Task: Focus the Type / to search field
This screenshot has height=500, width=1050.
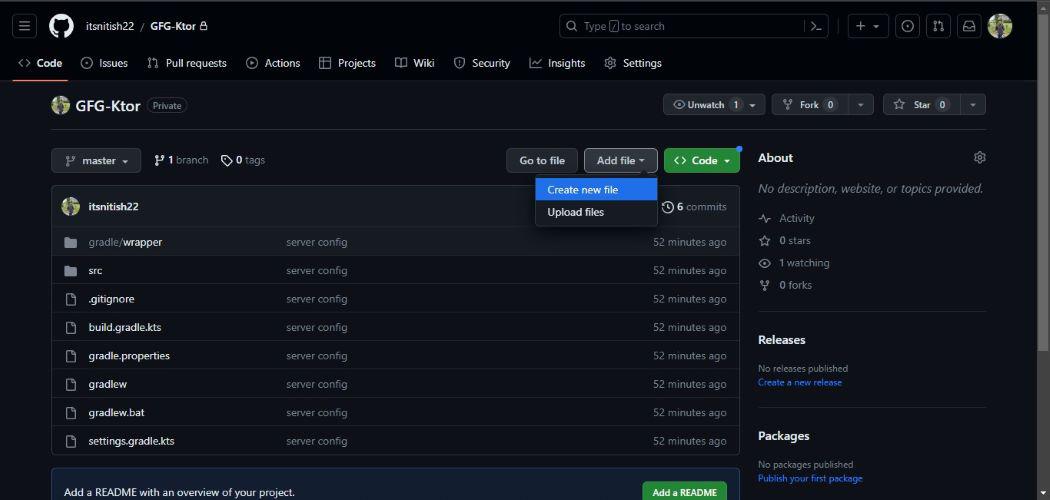Action: pyautogui.click(x=682, y=26)
